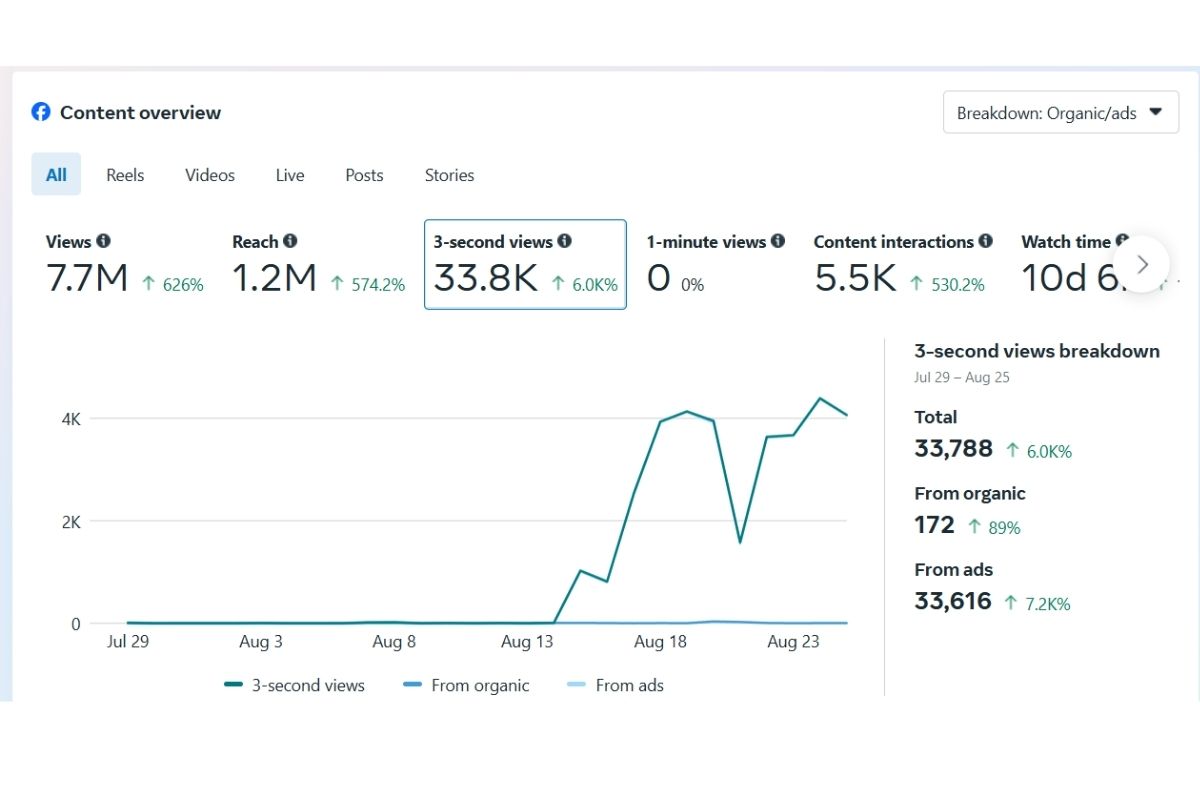Click the right arrow to scroll metrics
Viewport: 1200px width, 800px height.
(x=1142, y=264)
